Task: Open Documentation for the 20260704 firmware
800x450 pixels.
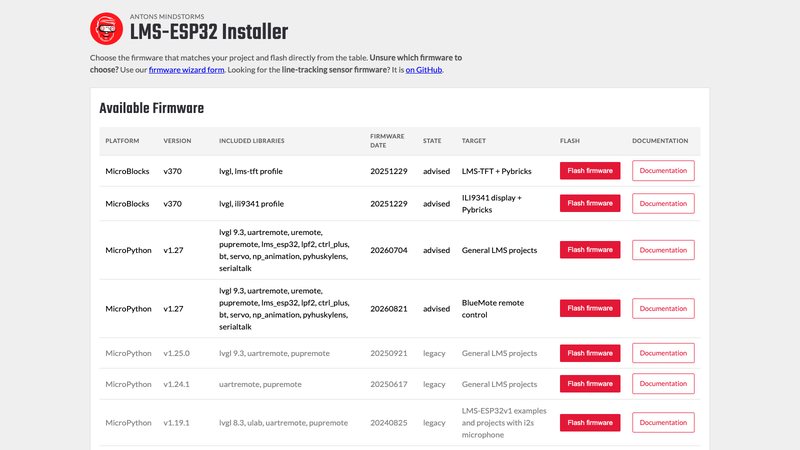Action: [663, 250]
